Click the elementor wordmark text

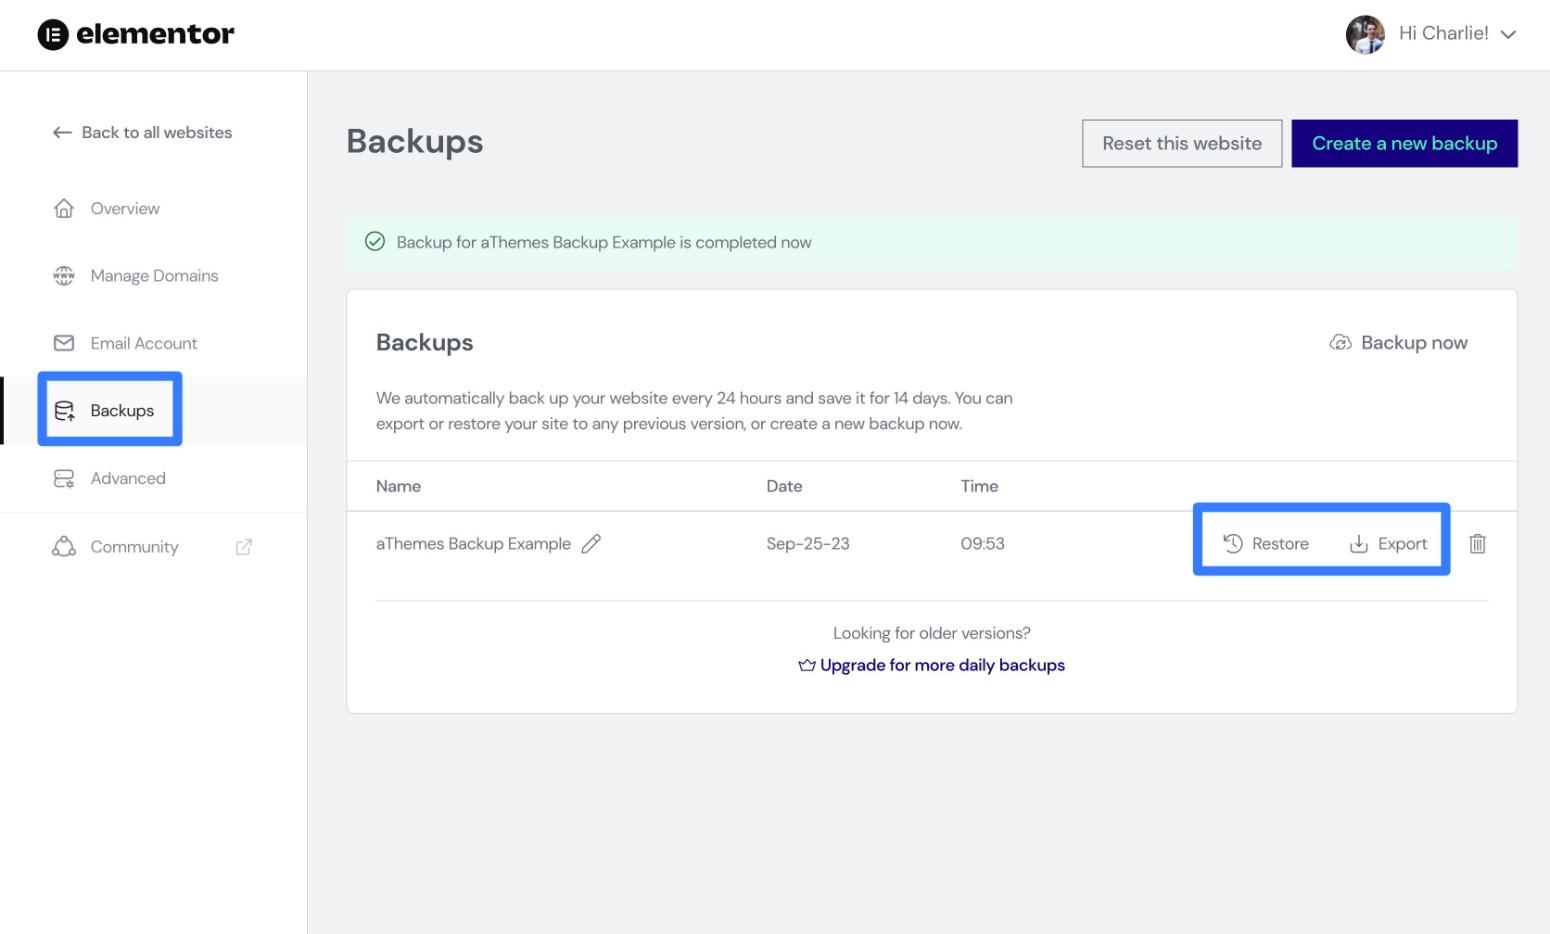(155, 34)
